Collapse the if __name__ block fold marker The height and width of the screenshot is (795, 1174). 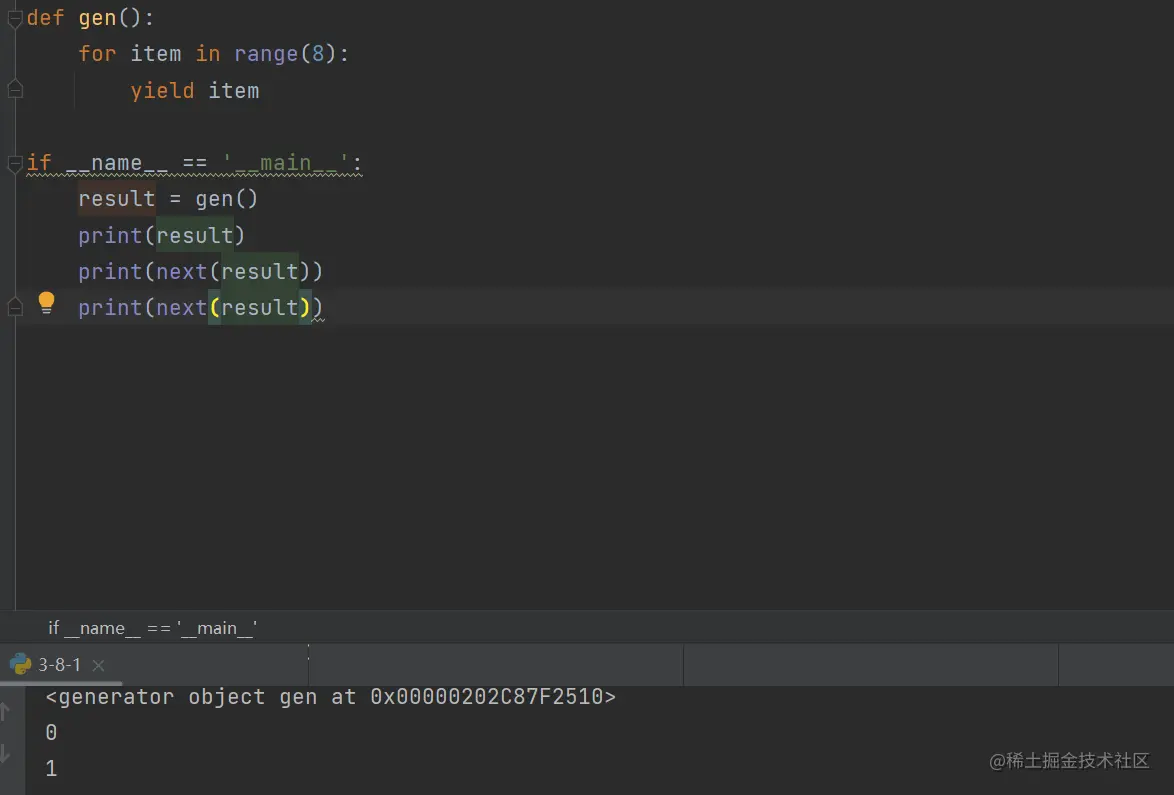pyautogui.click(x=14, y=162)
